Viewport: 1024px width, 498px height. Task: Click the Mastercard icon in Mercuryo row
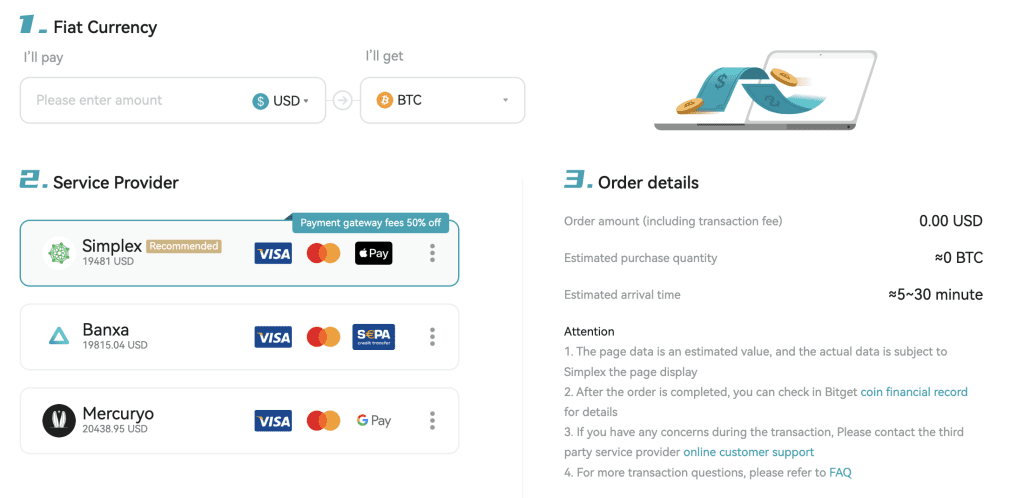coord(324,421)
